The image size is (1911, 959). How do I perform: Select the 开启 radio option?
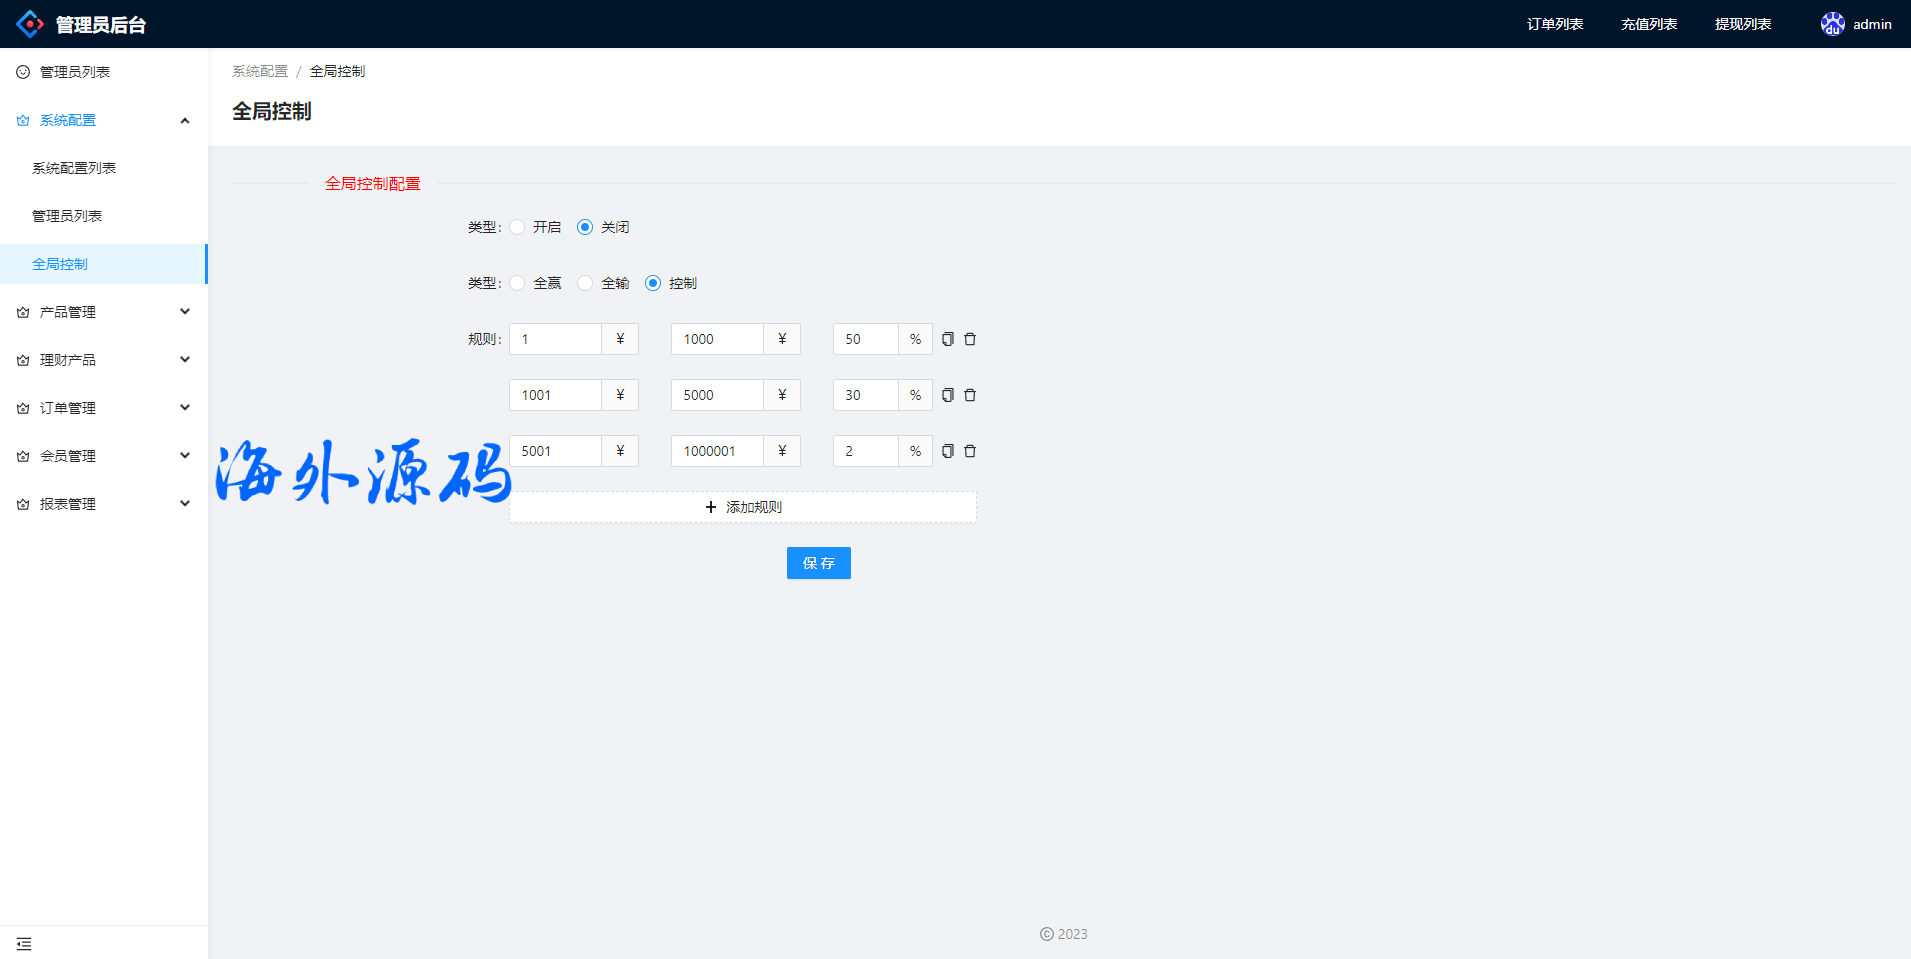tap(517, 227)
